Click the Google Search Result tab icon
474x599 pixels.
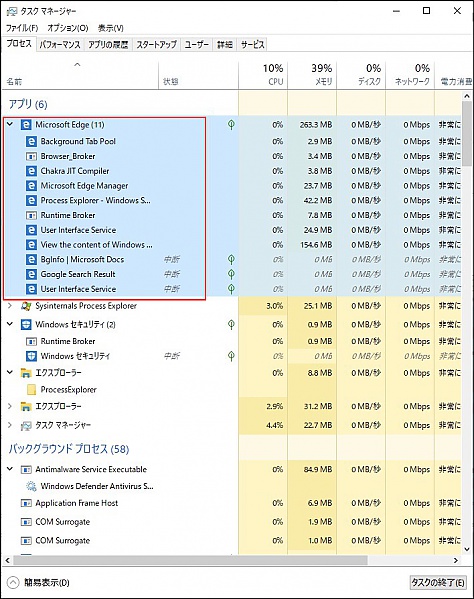31,274
